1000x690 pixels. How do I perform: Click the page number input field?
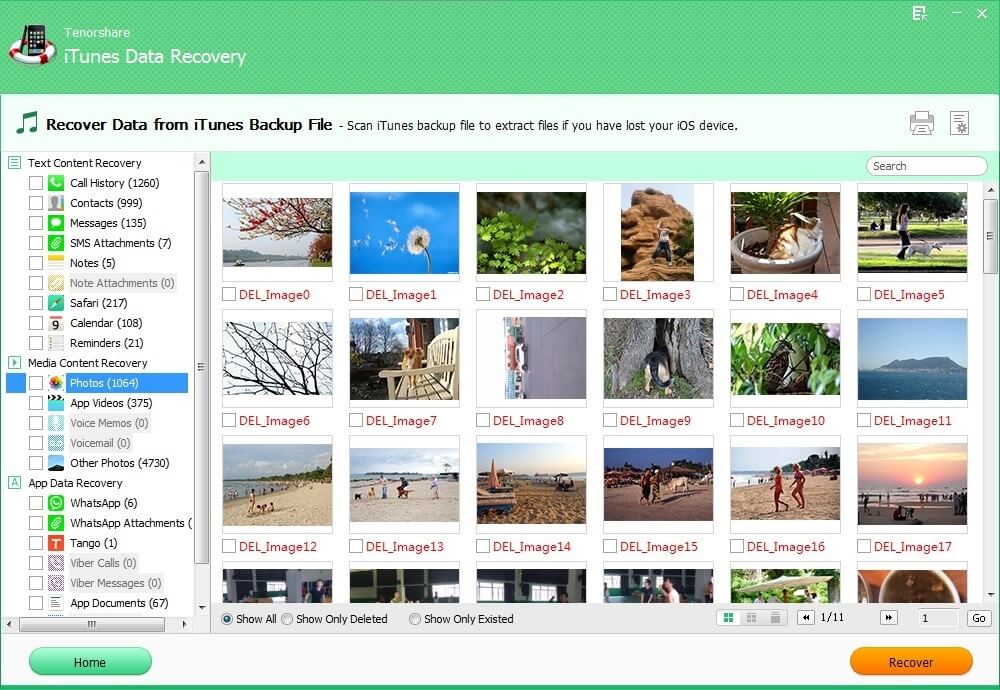(x=938, y=618)
